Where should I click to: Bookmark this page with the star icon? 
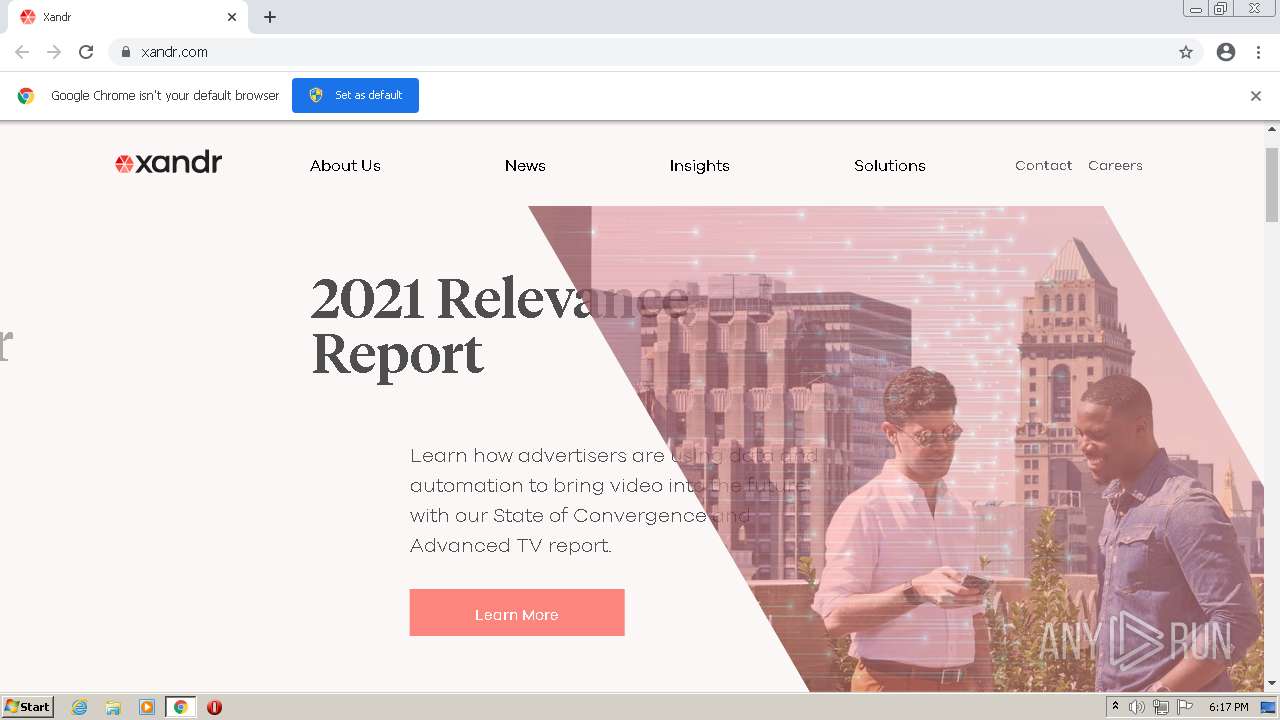point(1186,52)
